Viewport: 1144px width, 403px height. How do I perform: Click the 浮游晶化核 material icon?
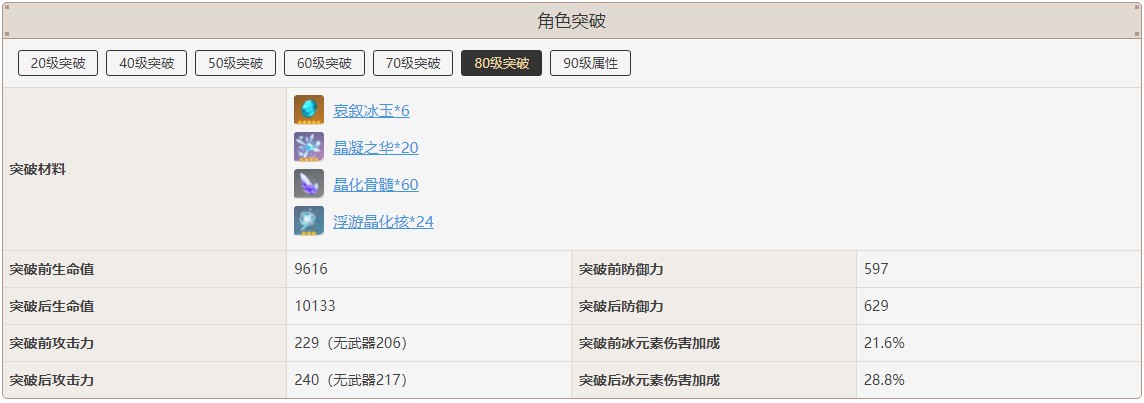click(x=309, y=221)
